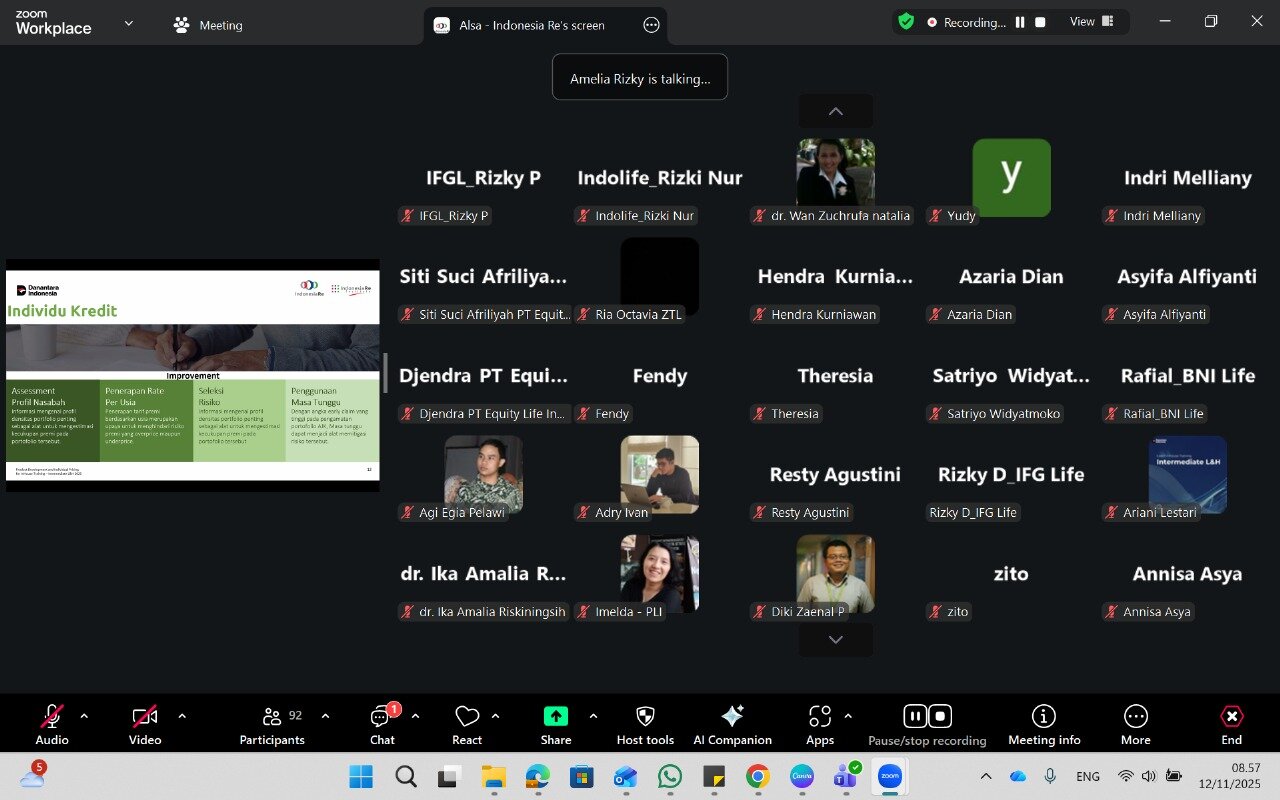Open the React emoji menu

467,724
